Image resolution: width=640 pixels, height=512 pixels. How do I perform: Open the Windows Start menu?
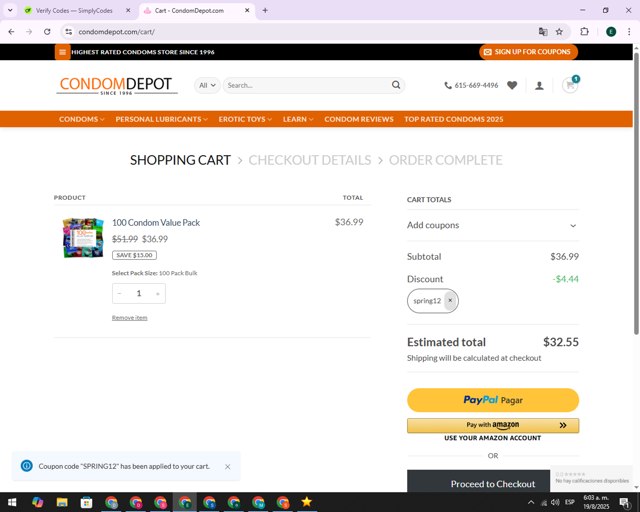[12, 502]
